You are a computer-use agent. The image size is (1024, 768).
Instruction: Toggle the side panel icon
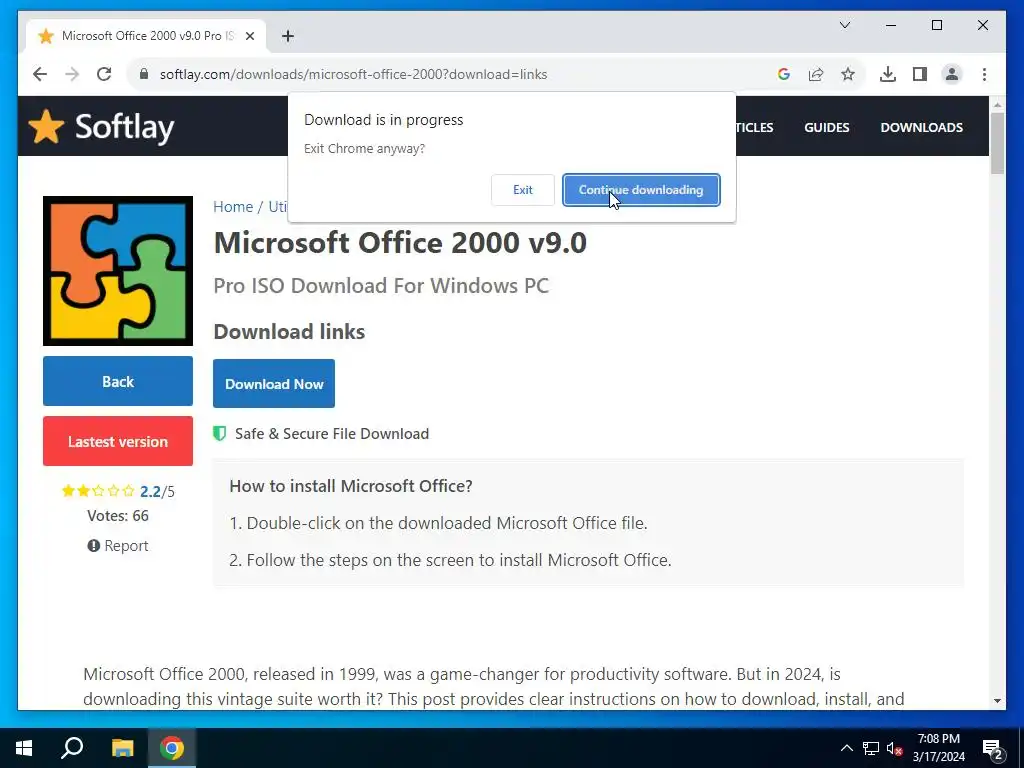(920, 74)
